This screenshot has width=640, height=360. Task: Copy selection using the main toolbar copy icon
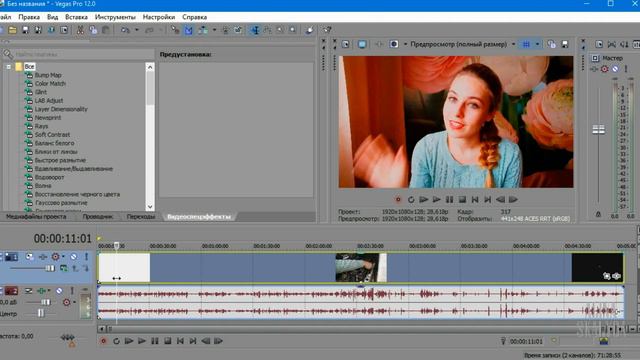[x=93, y=30]
